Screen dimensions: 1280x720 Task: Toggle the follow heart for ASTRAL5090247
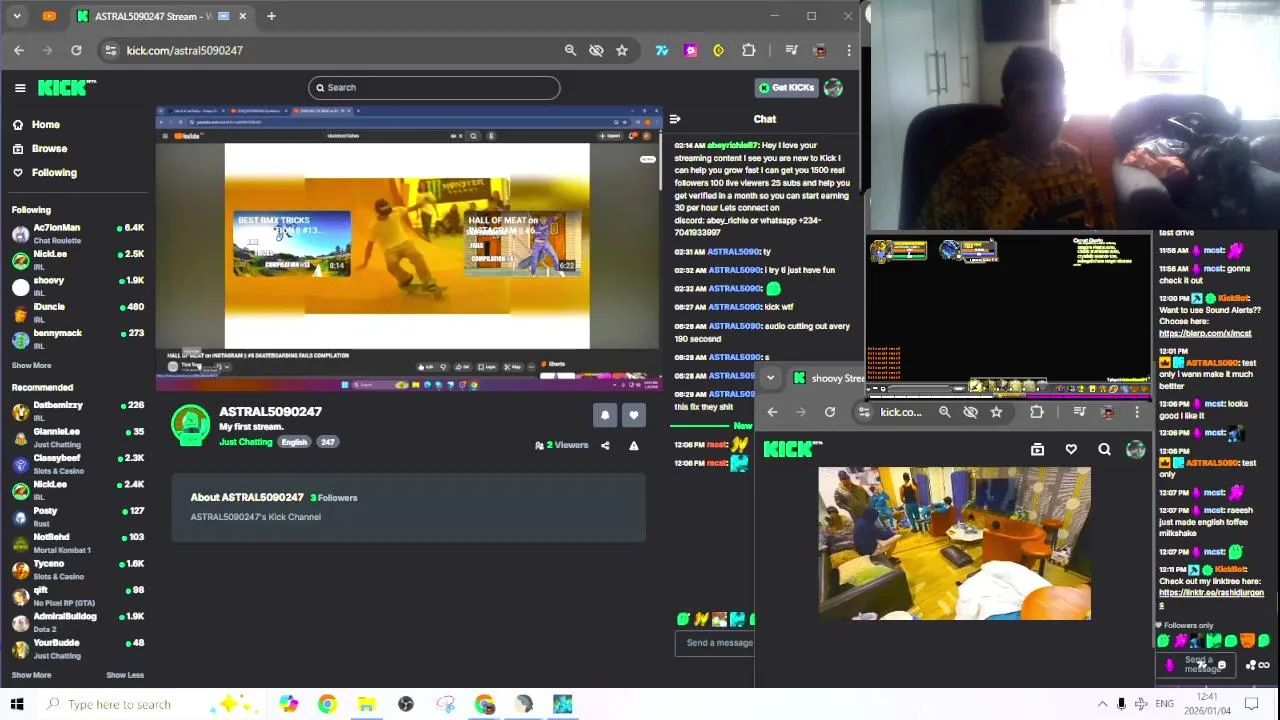point(633,415)
